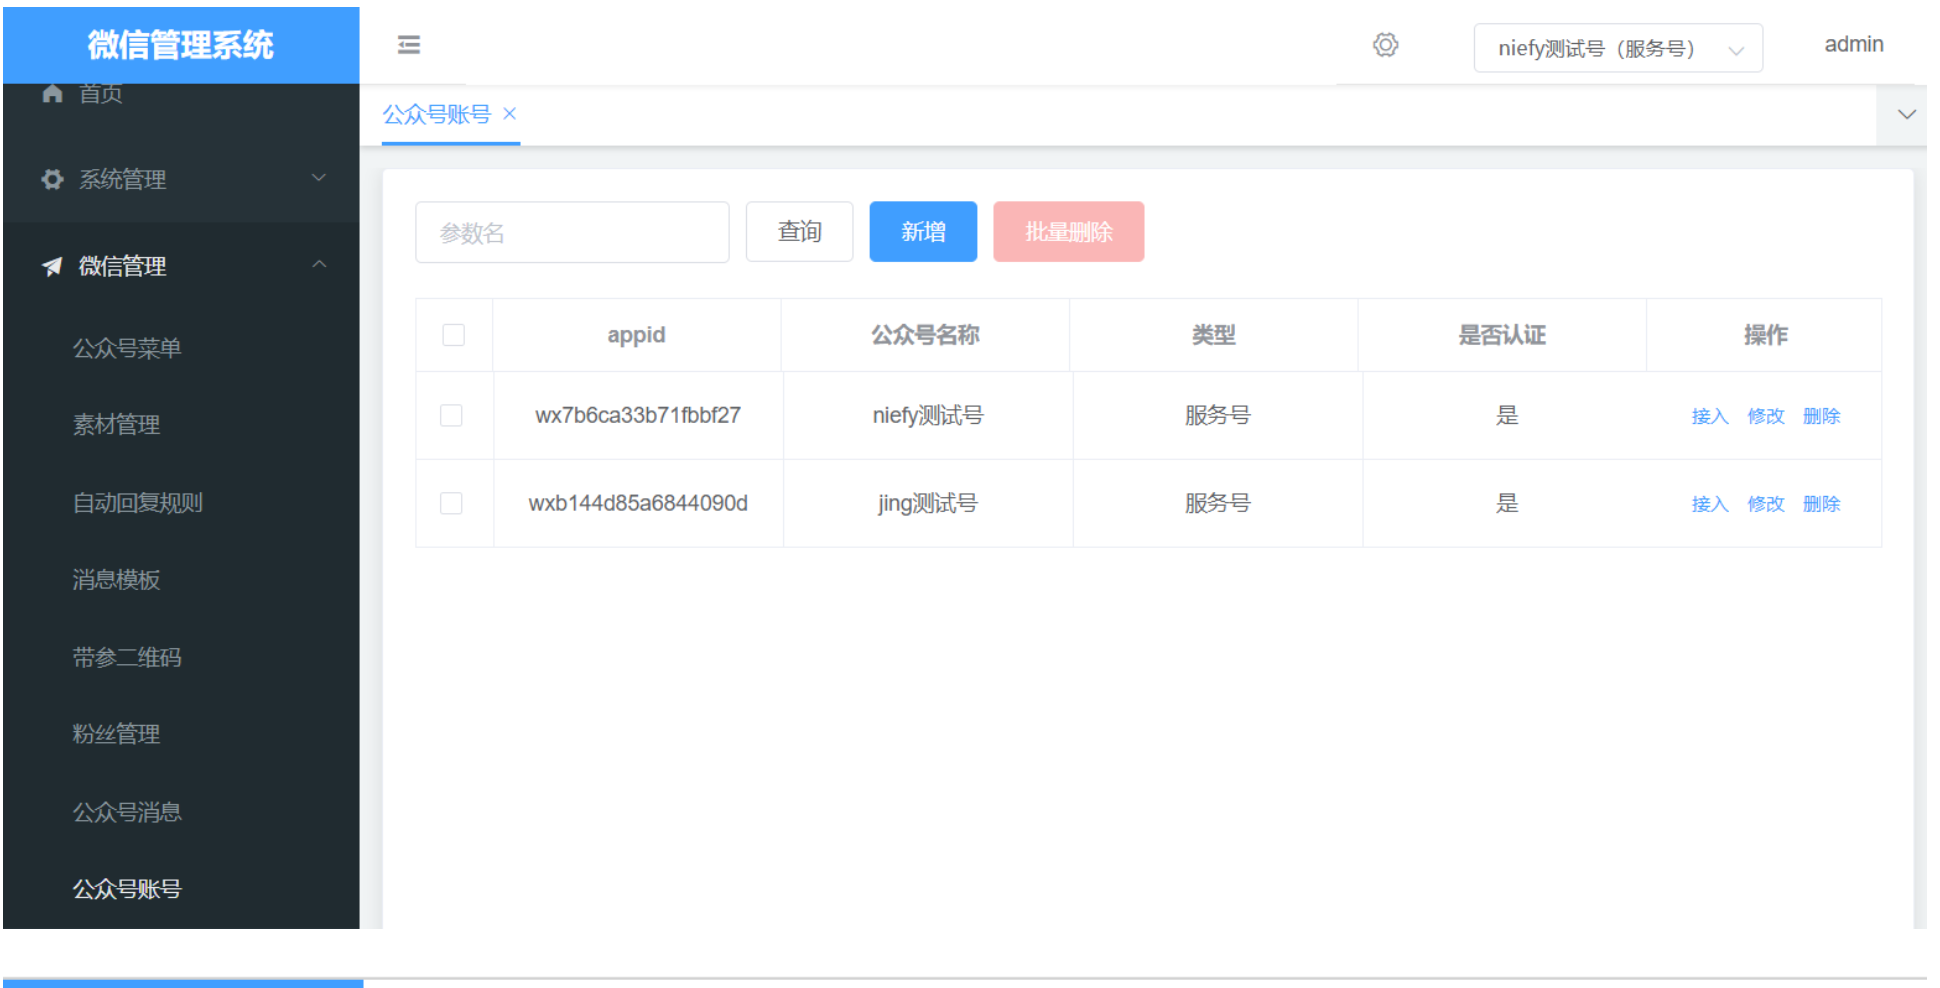The width and height of the screenshot is (1940, 988).
Task: Click 修改 for jing测试号 row
Action: coord(1766,504)
